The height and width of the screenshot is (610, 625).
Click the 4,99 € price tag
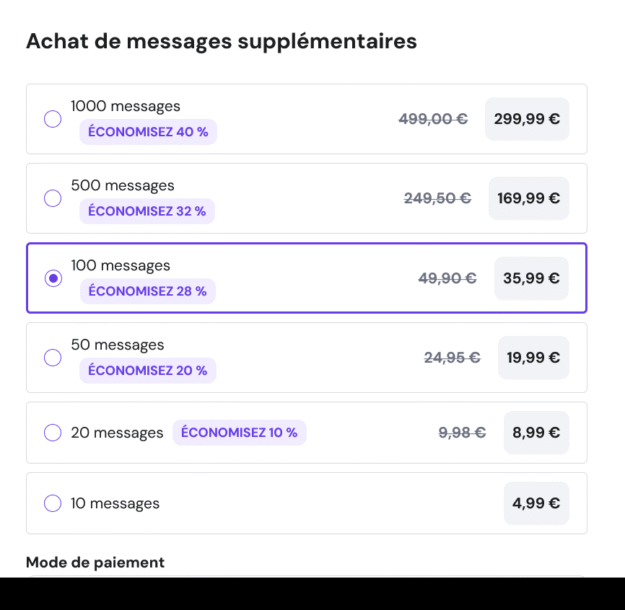(x=536, y=503)
